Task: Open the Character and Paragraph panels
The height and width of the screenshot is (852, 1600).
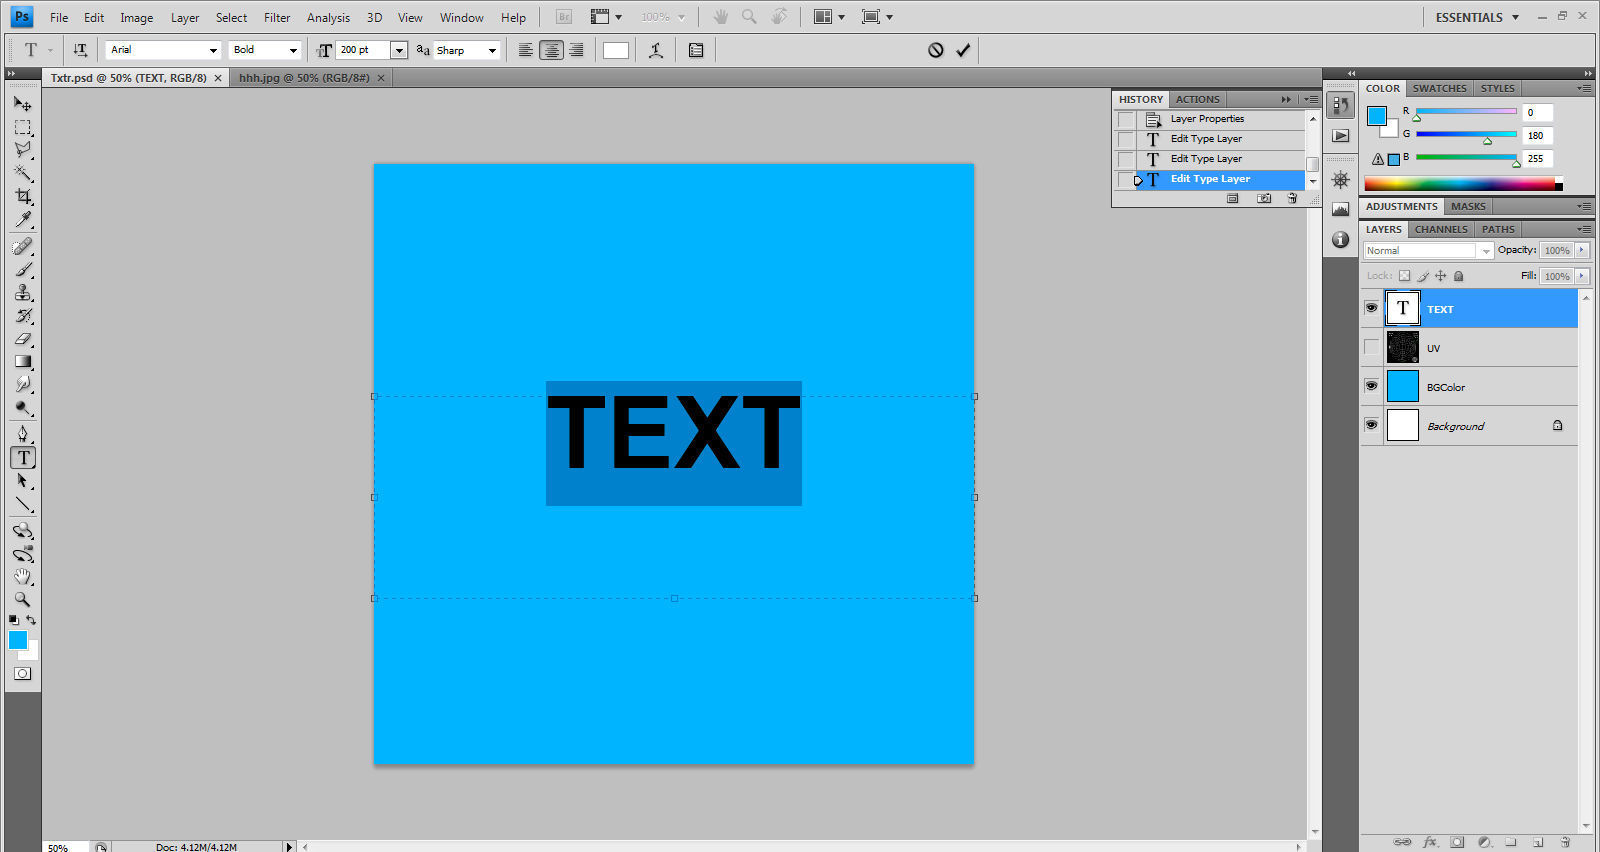Action: (x=696, y=50)
